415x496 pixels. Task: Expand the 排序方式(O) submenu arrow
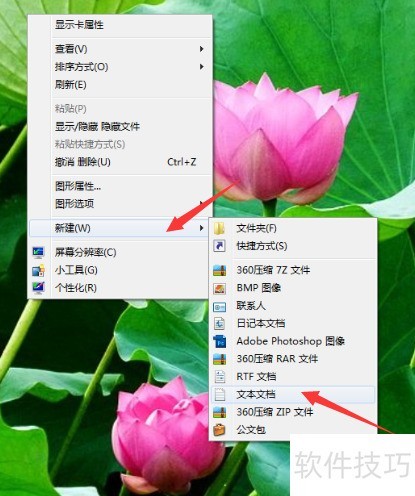click(201, 67)
